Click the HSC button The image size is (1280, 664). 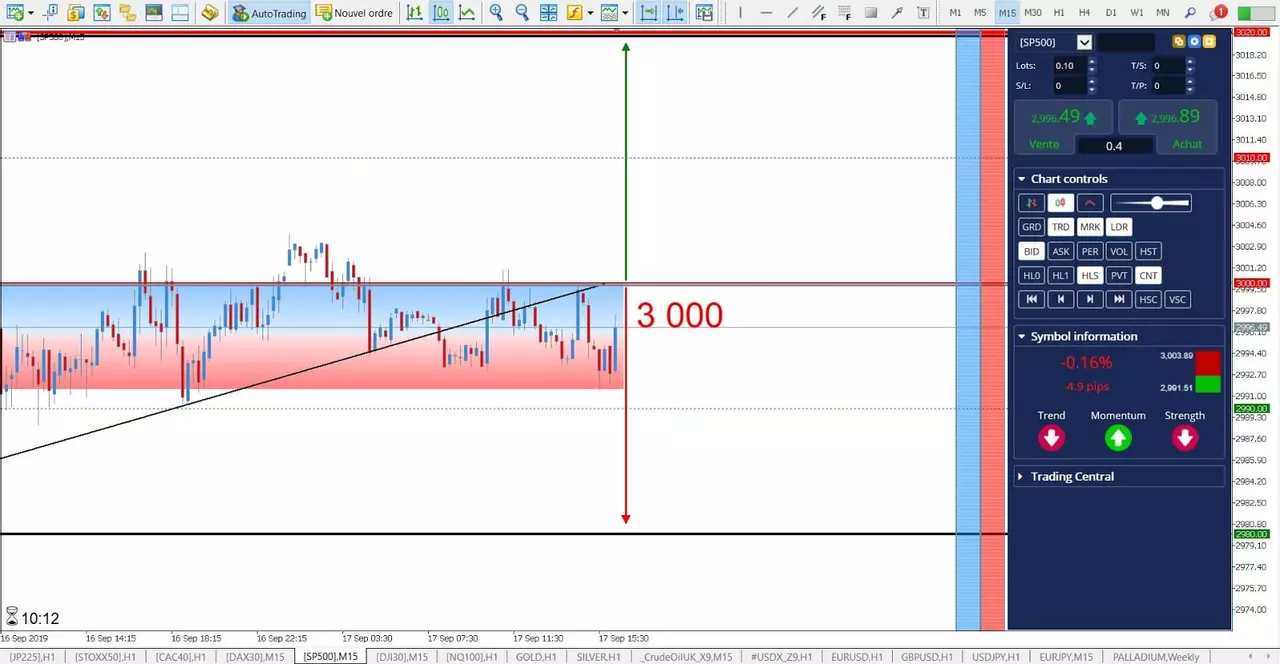point(1148,299)
